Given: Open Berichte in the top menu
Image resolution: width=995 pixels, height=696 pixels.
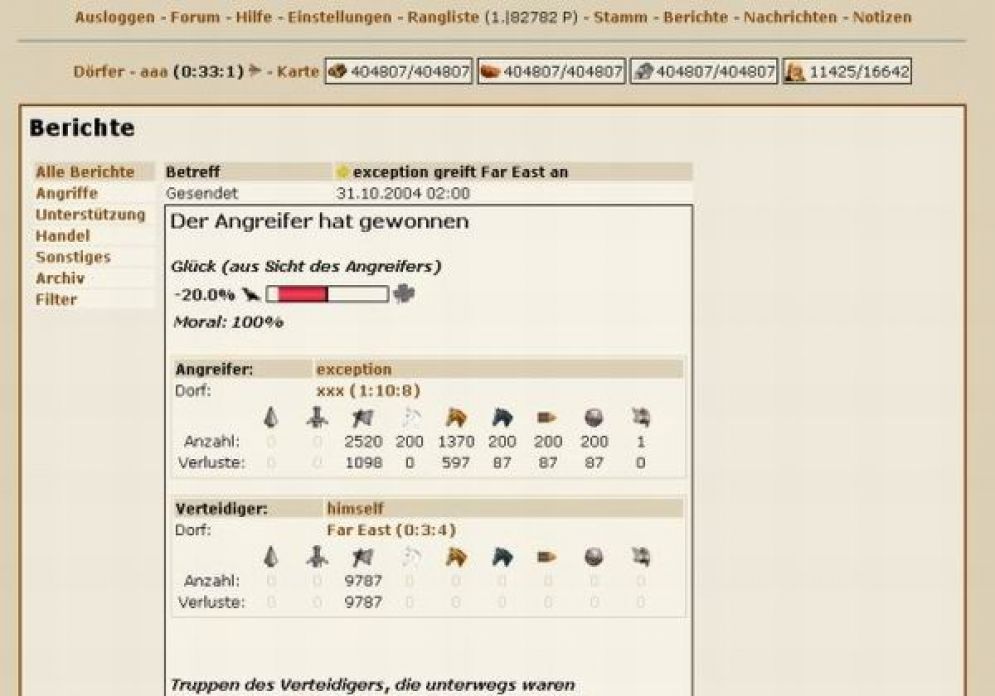Looking at the screenshot, I should pos(695,17).
